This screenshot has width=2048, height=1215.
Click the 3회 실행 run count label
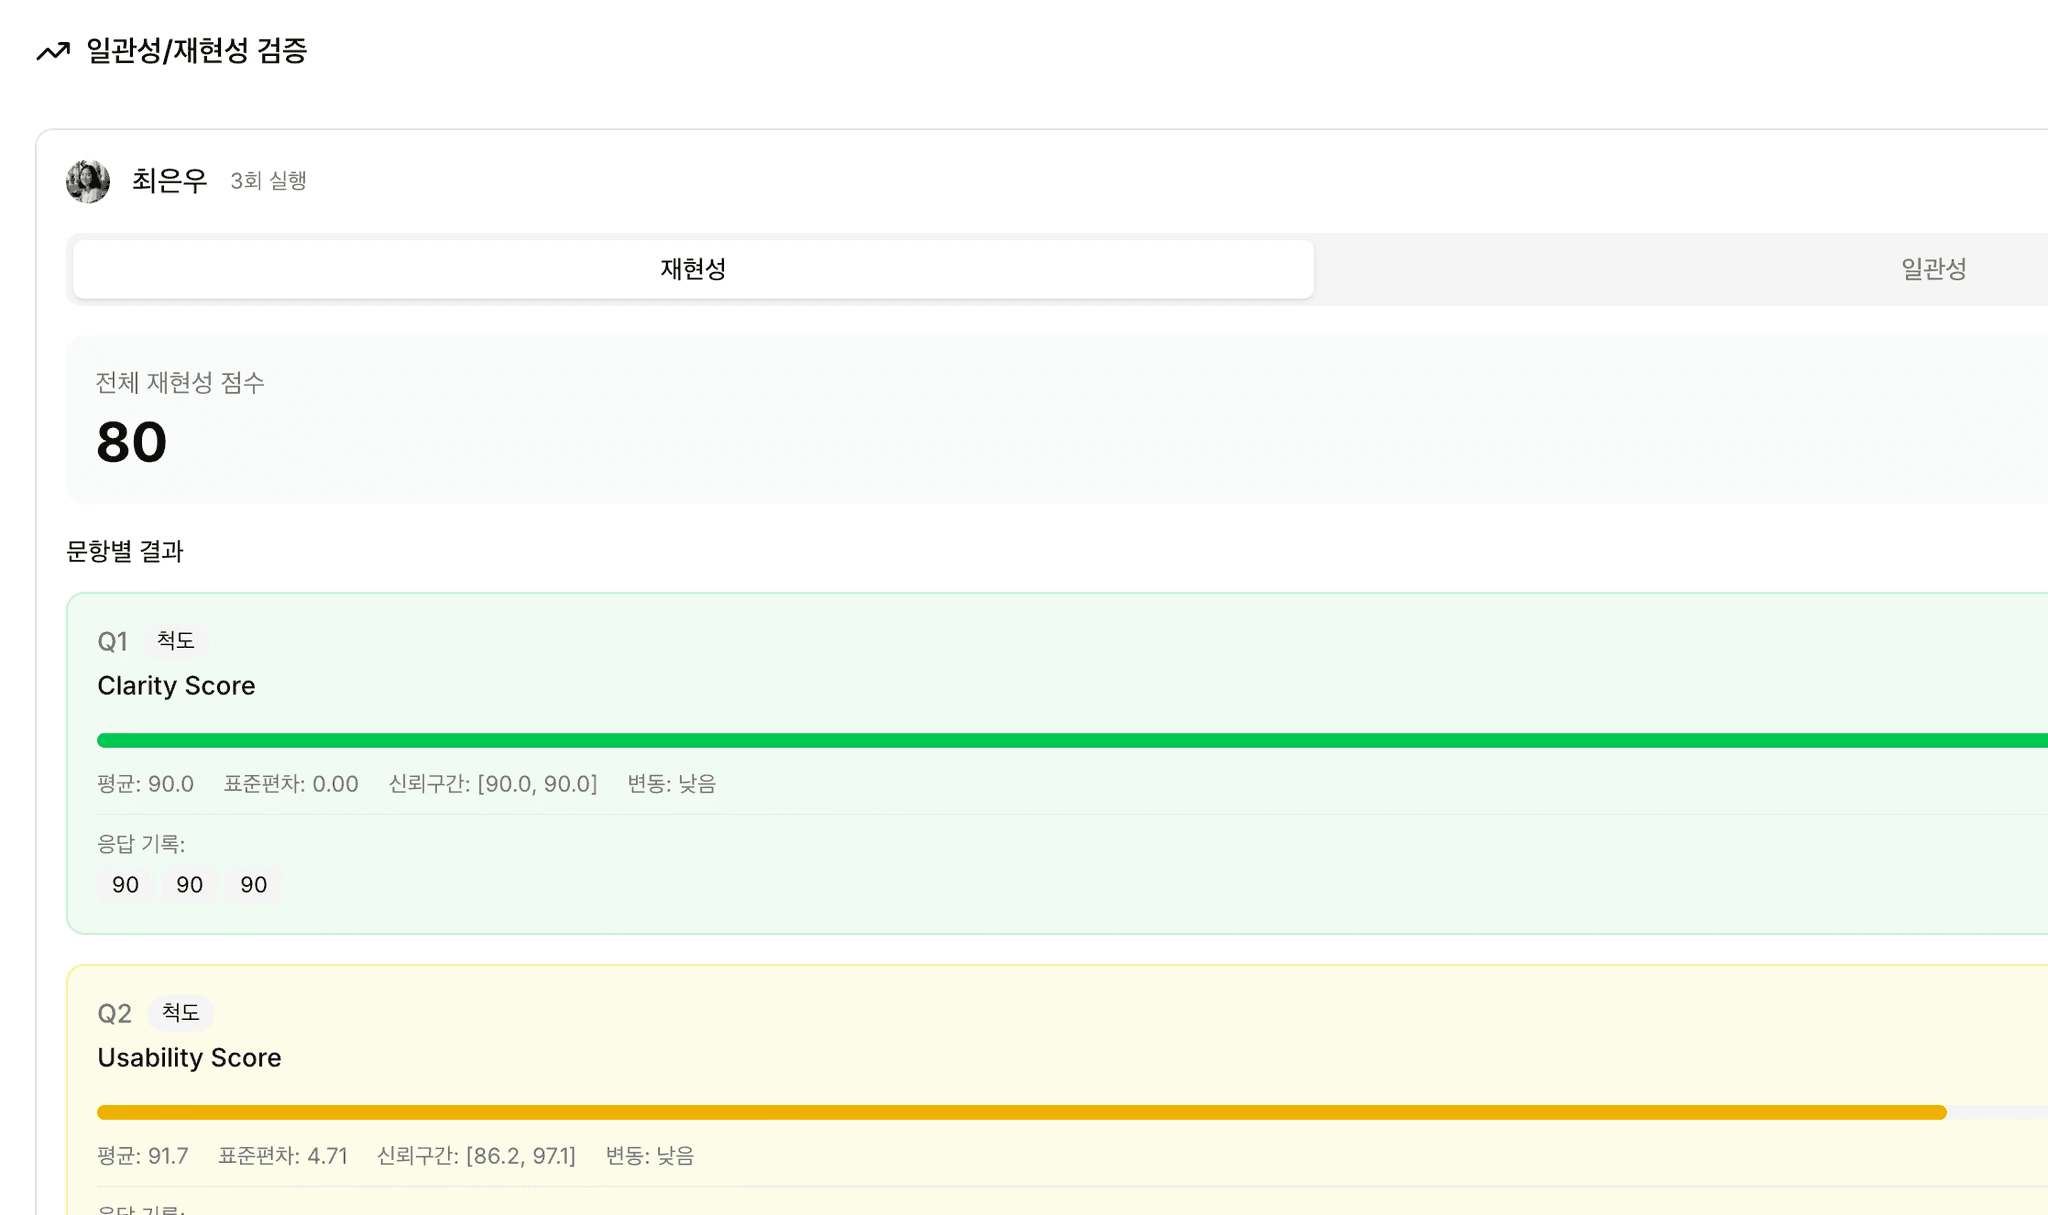(x=268, y=181)
